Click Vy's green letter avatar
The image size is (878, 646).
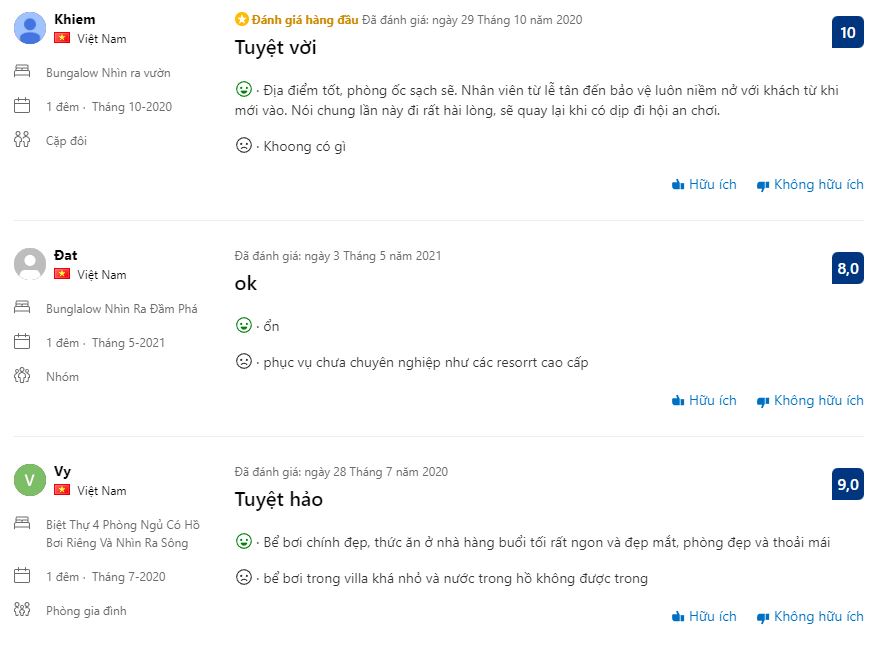[30, 480]
